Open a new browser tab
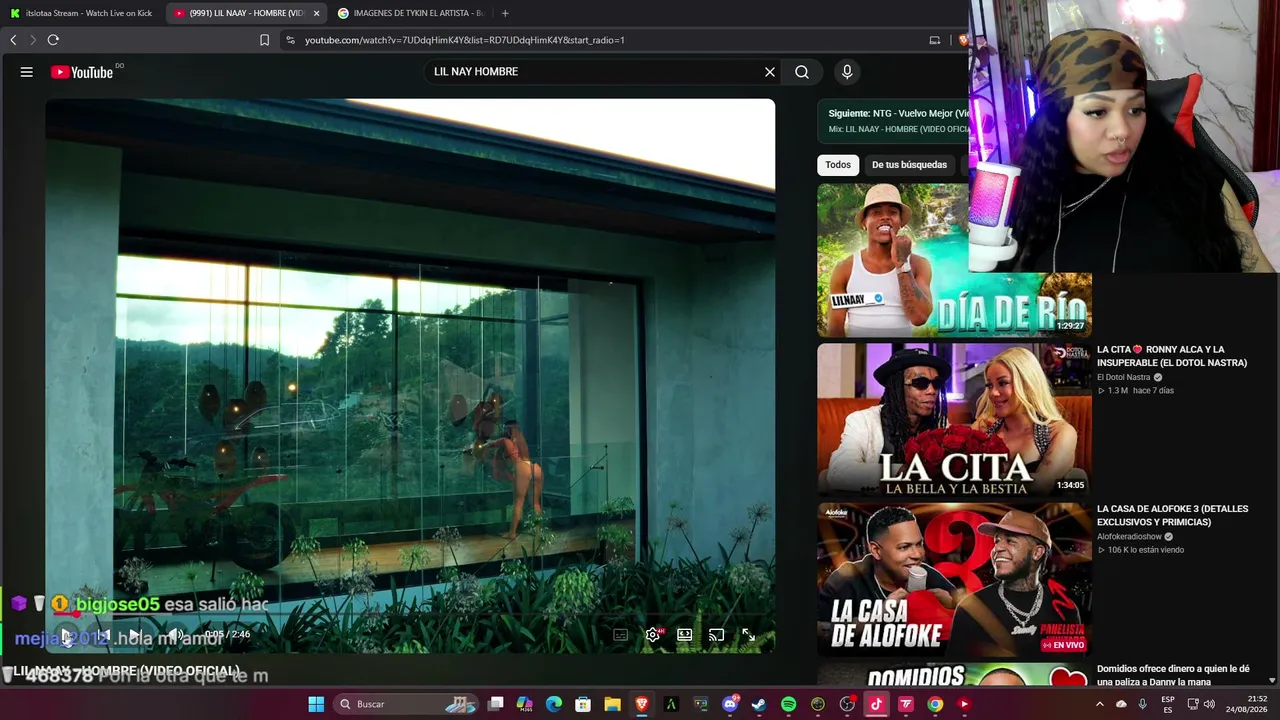The height and width of the screenshot is (720, 1280). click(x=505, y=13)
